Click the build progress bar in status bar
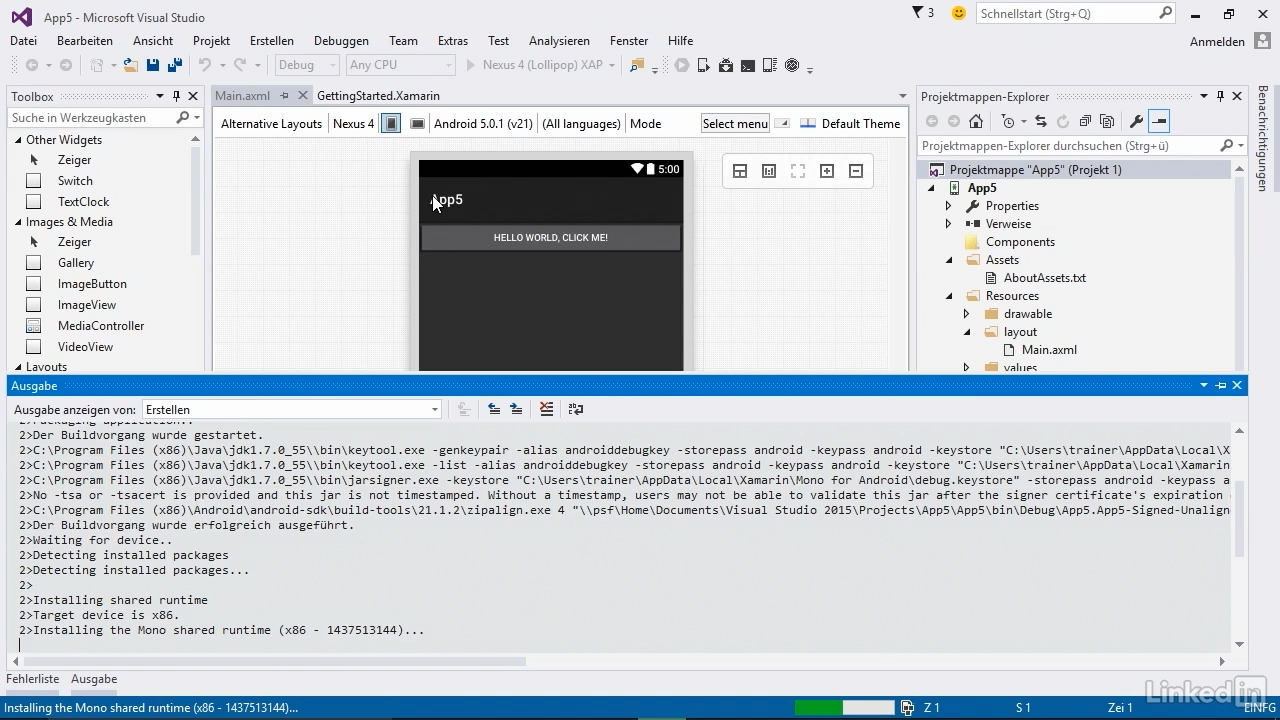 point(844,708)
